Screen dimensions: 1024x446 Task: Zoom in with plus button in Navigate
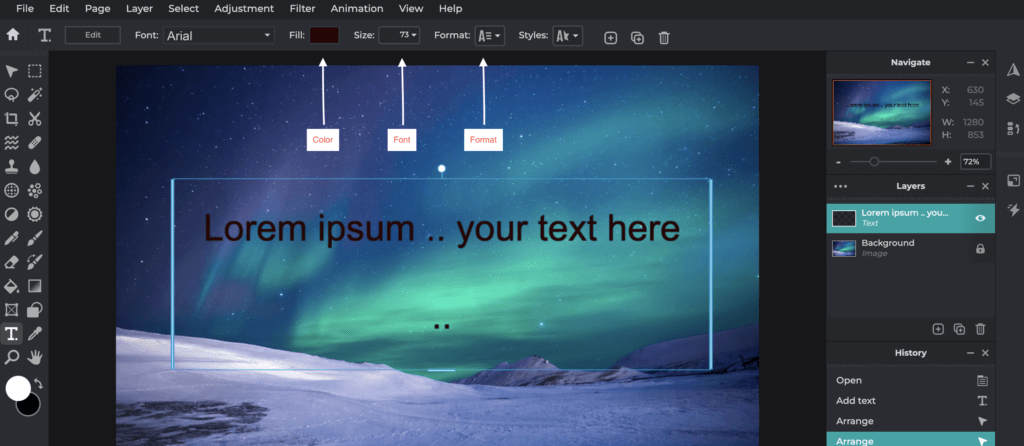point(948,162)
